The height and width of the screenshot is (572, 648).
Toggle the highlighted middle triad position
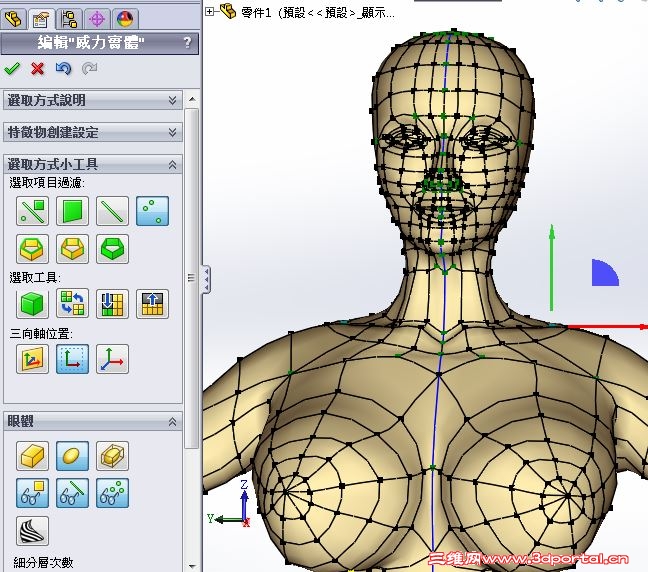click(x=72, y=359)
